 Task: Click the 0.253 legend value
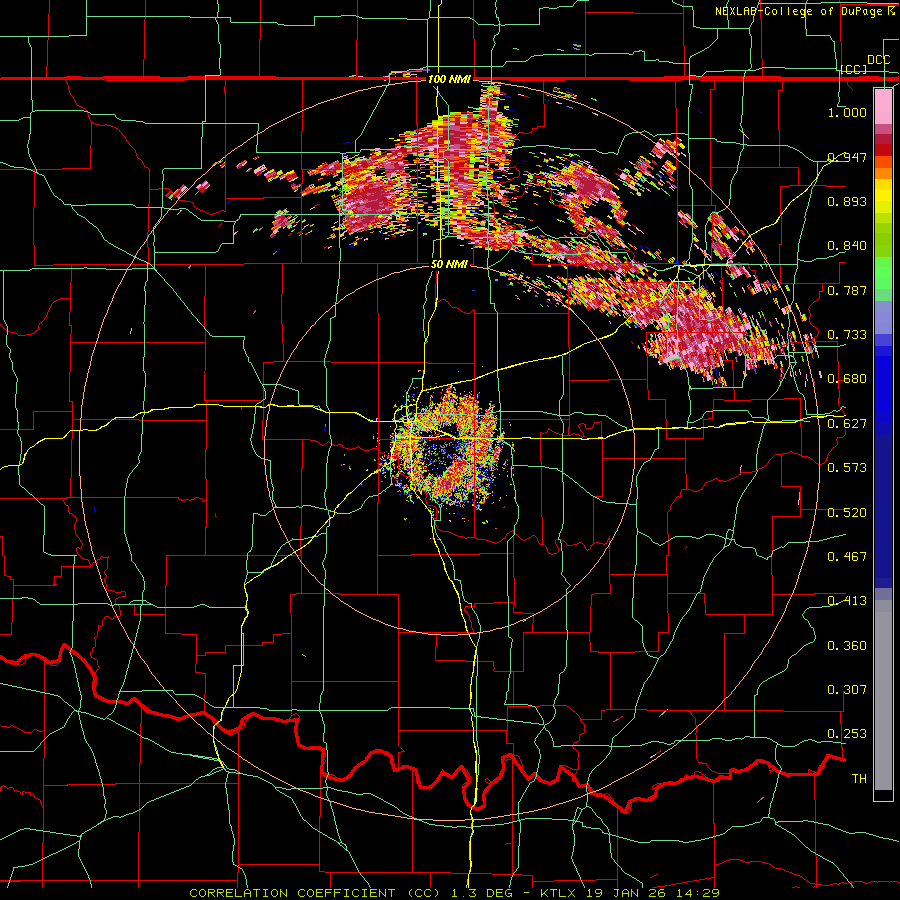click(847, 734)
